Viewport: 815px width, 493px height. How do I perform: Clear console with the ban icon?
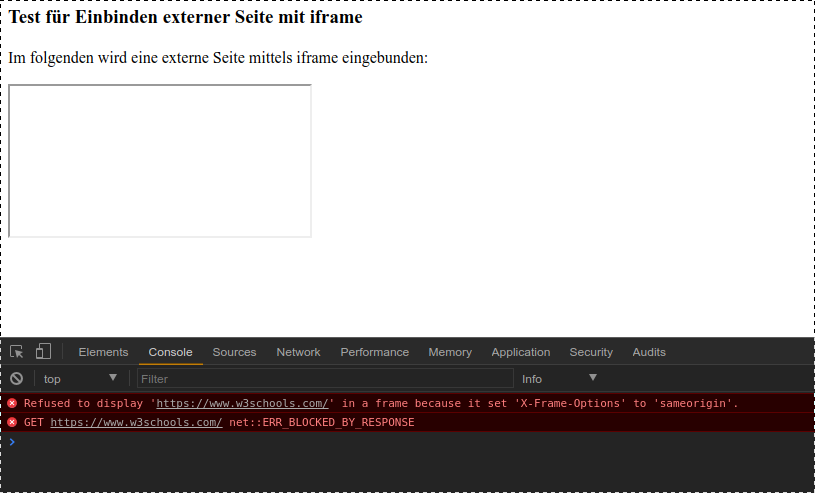[17, 379]
